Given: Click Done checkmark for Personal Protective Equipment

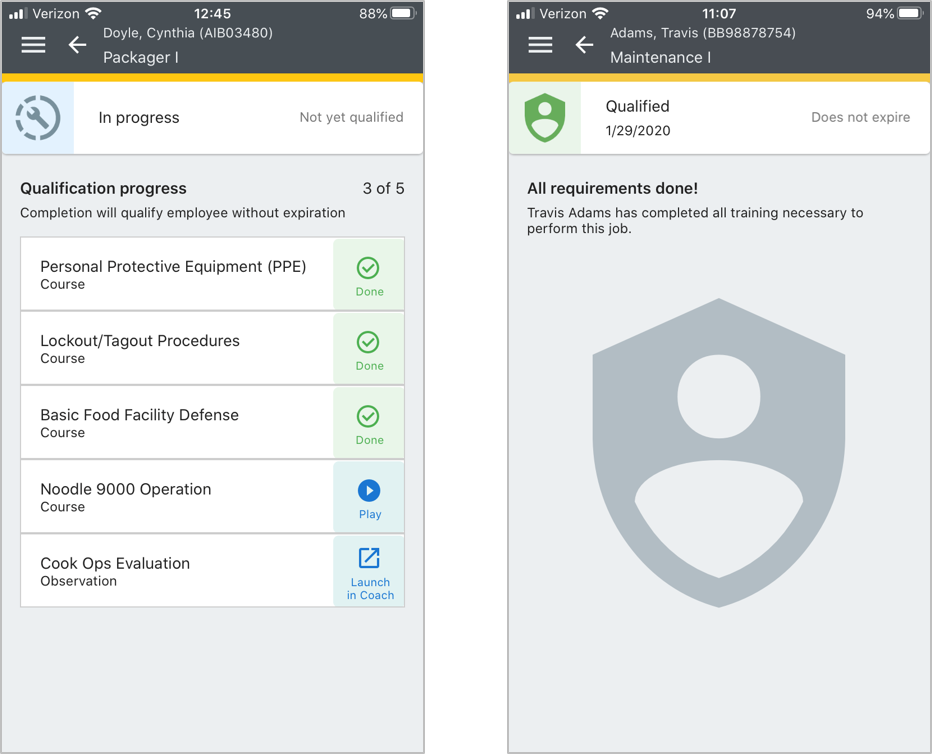Looking at the screenshot, I should click(x=369, y=275).
